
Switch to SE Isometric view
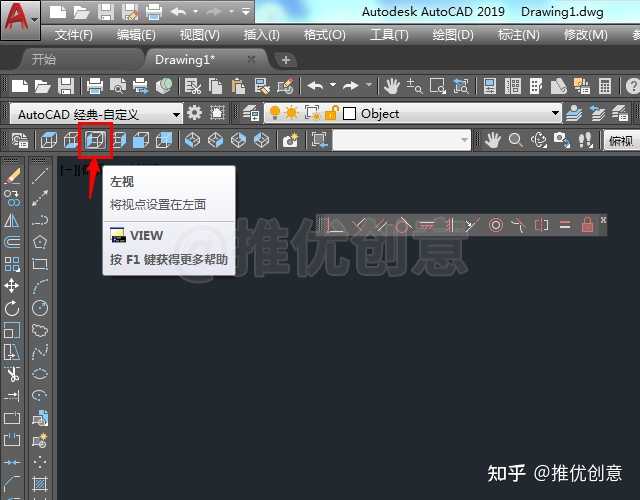[x=216, y=140]
